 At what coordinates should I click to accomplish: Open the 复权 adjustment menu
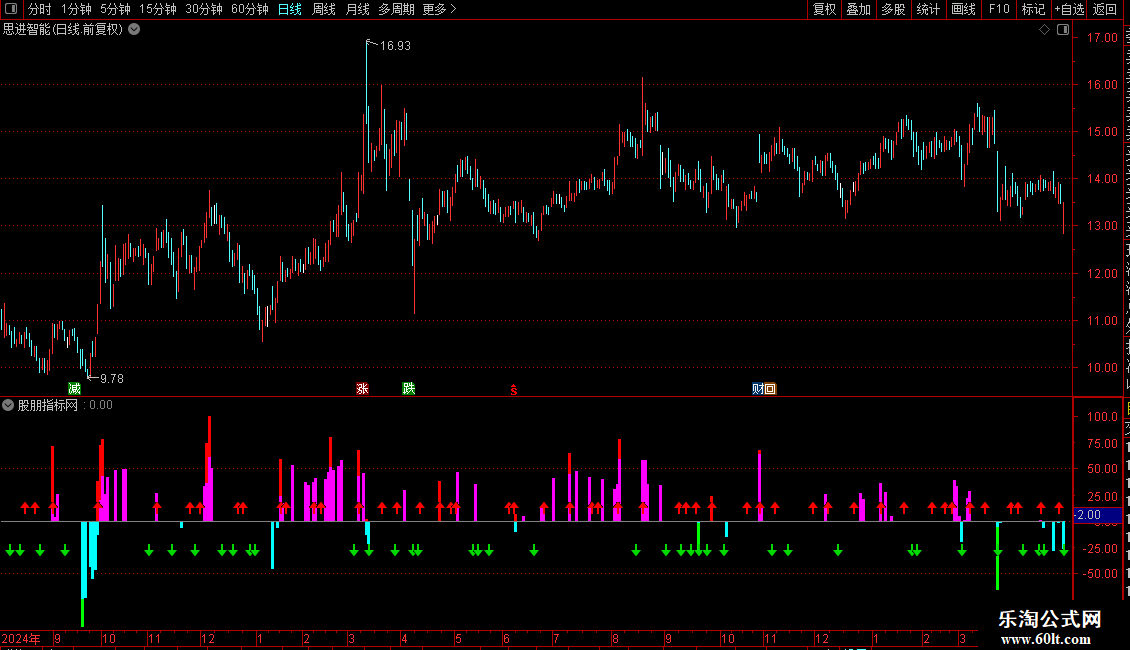point(824,9)
